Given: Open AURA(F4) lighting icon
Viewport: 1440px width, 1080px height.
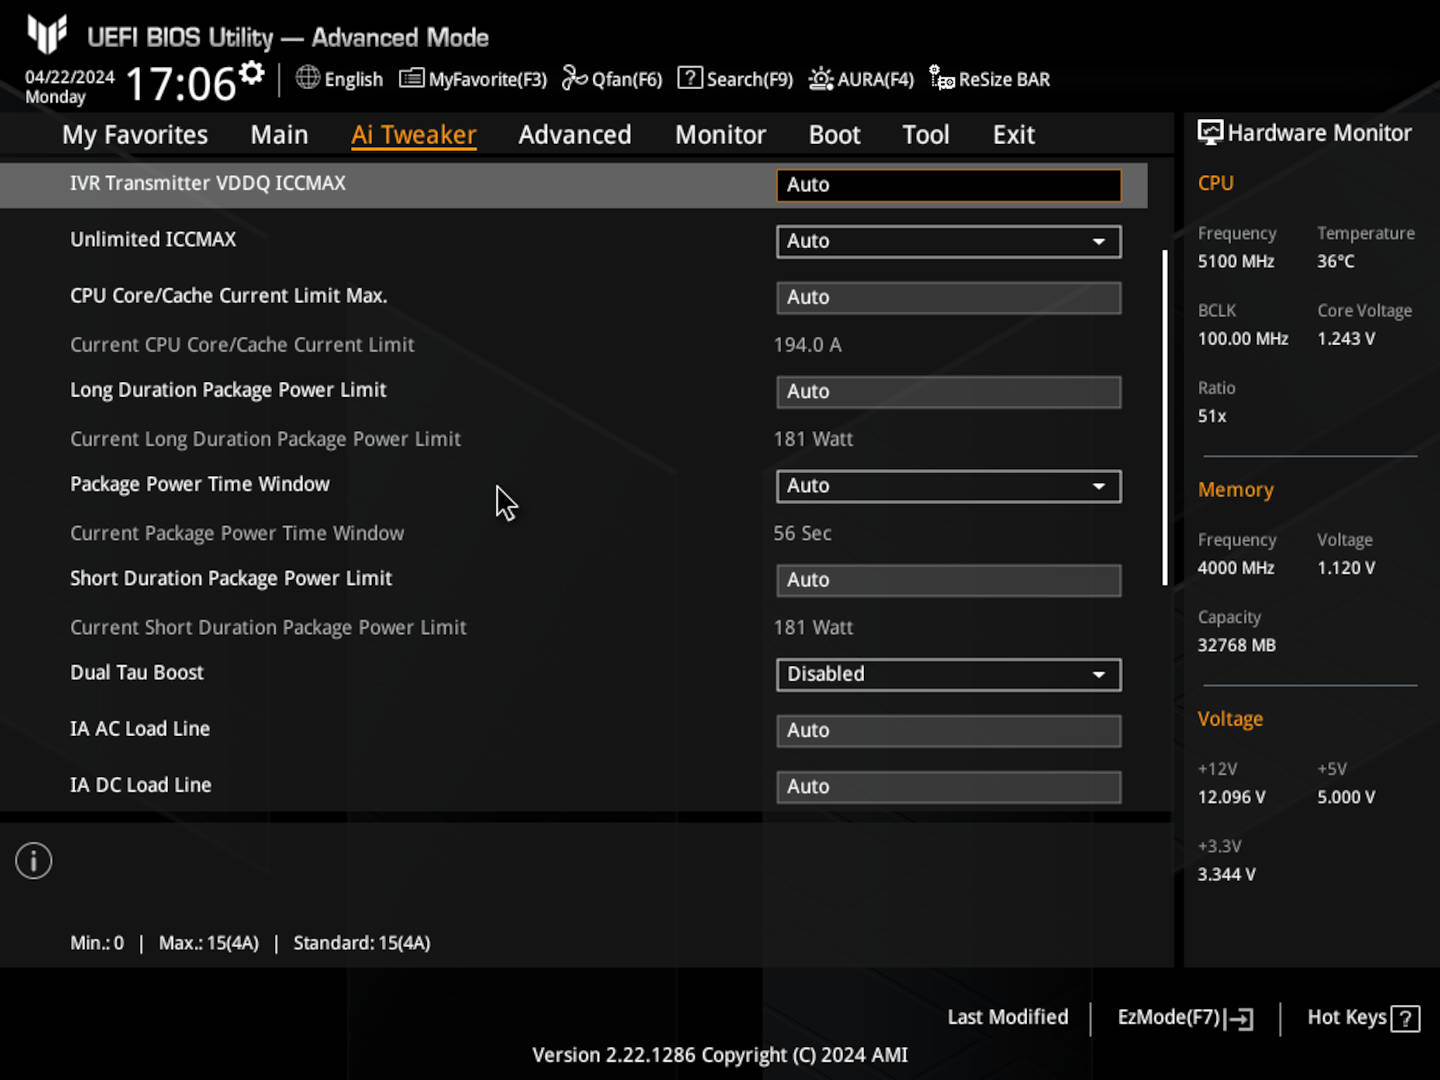Looking at the screenshot, I should [821, 78].
